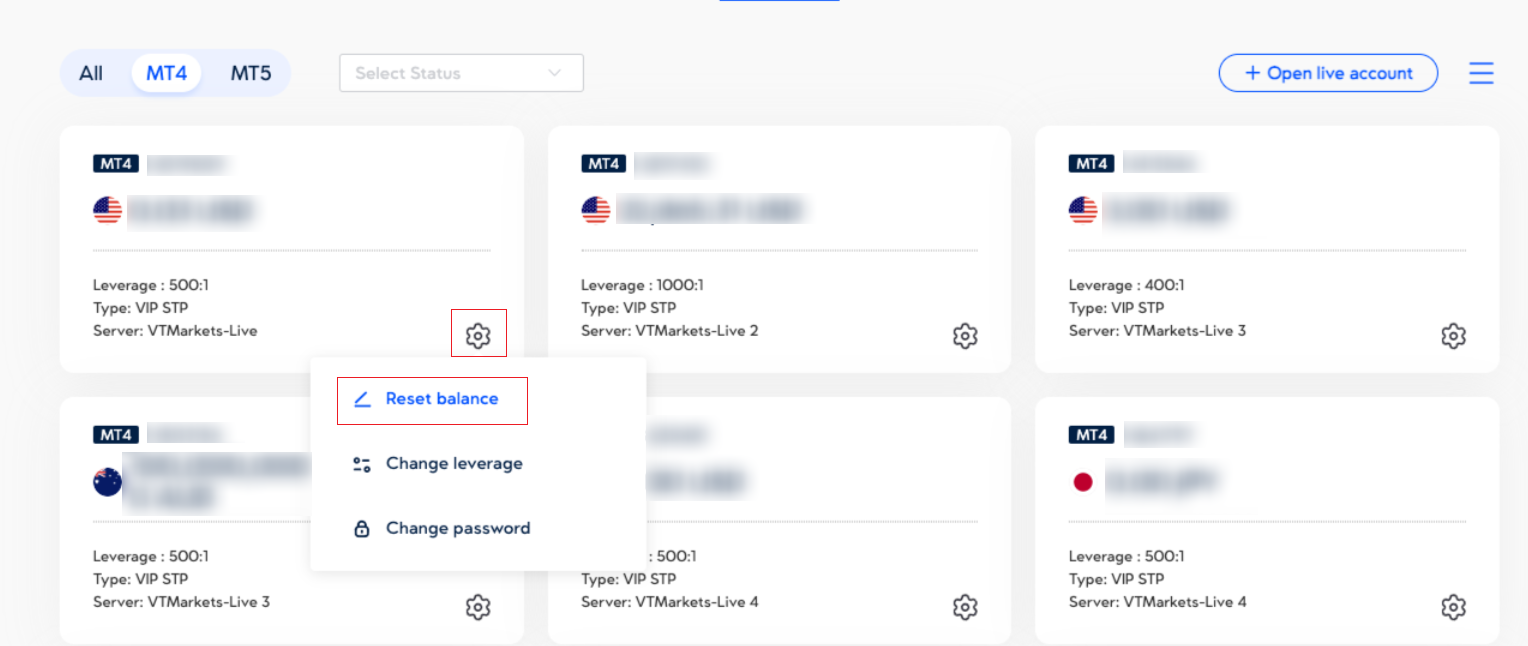This screenshot has height=646, width=1528.
Task: Choose Reset balance from the menu
Action: pyautogui.click(x=442, y=399)
